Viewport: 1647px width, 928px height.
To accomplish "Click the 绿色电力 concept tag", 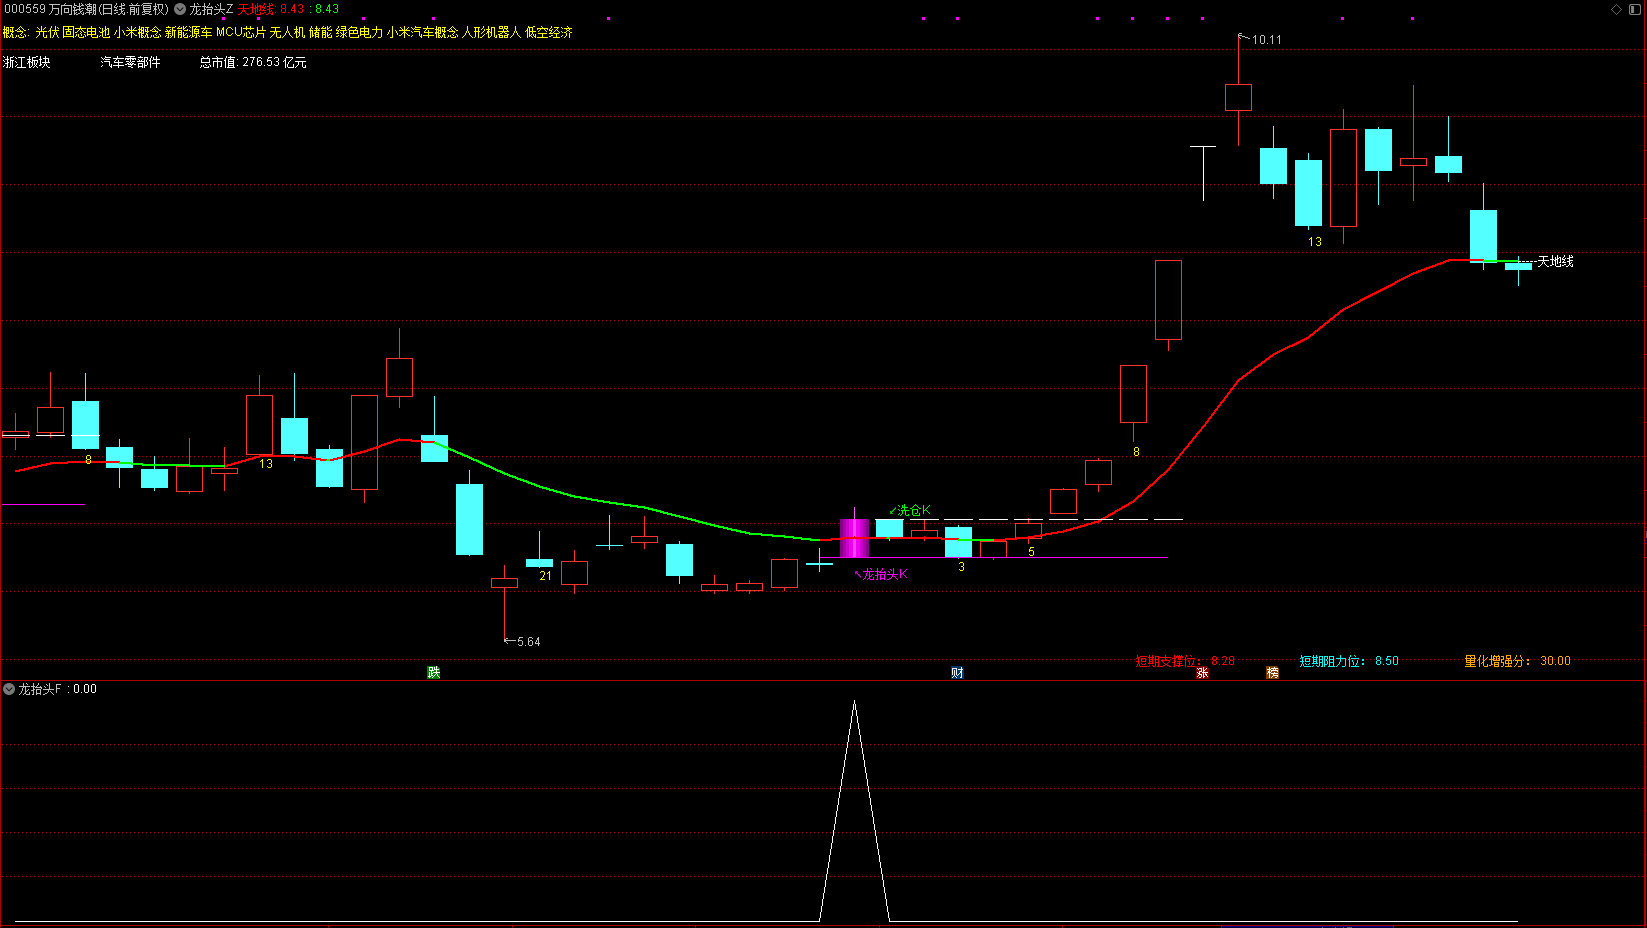I will (x=359, y=33).
